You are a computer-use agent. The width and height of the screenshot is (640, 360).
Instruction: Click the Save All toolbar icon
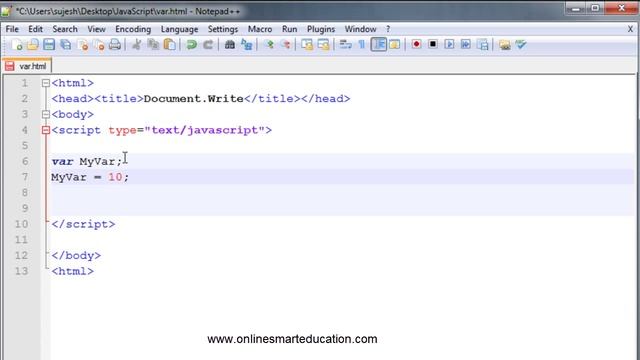click(x=65, y=44)
